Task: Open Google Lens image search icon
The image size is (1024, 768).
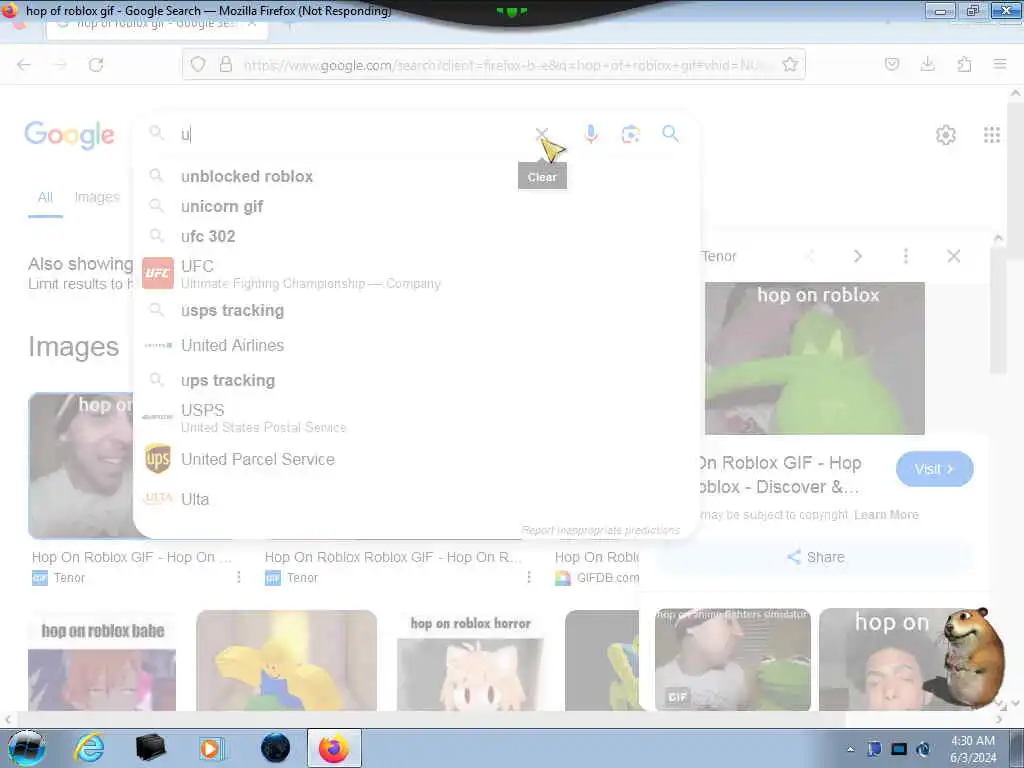Action: (x=630, y=135)
